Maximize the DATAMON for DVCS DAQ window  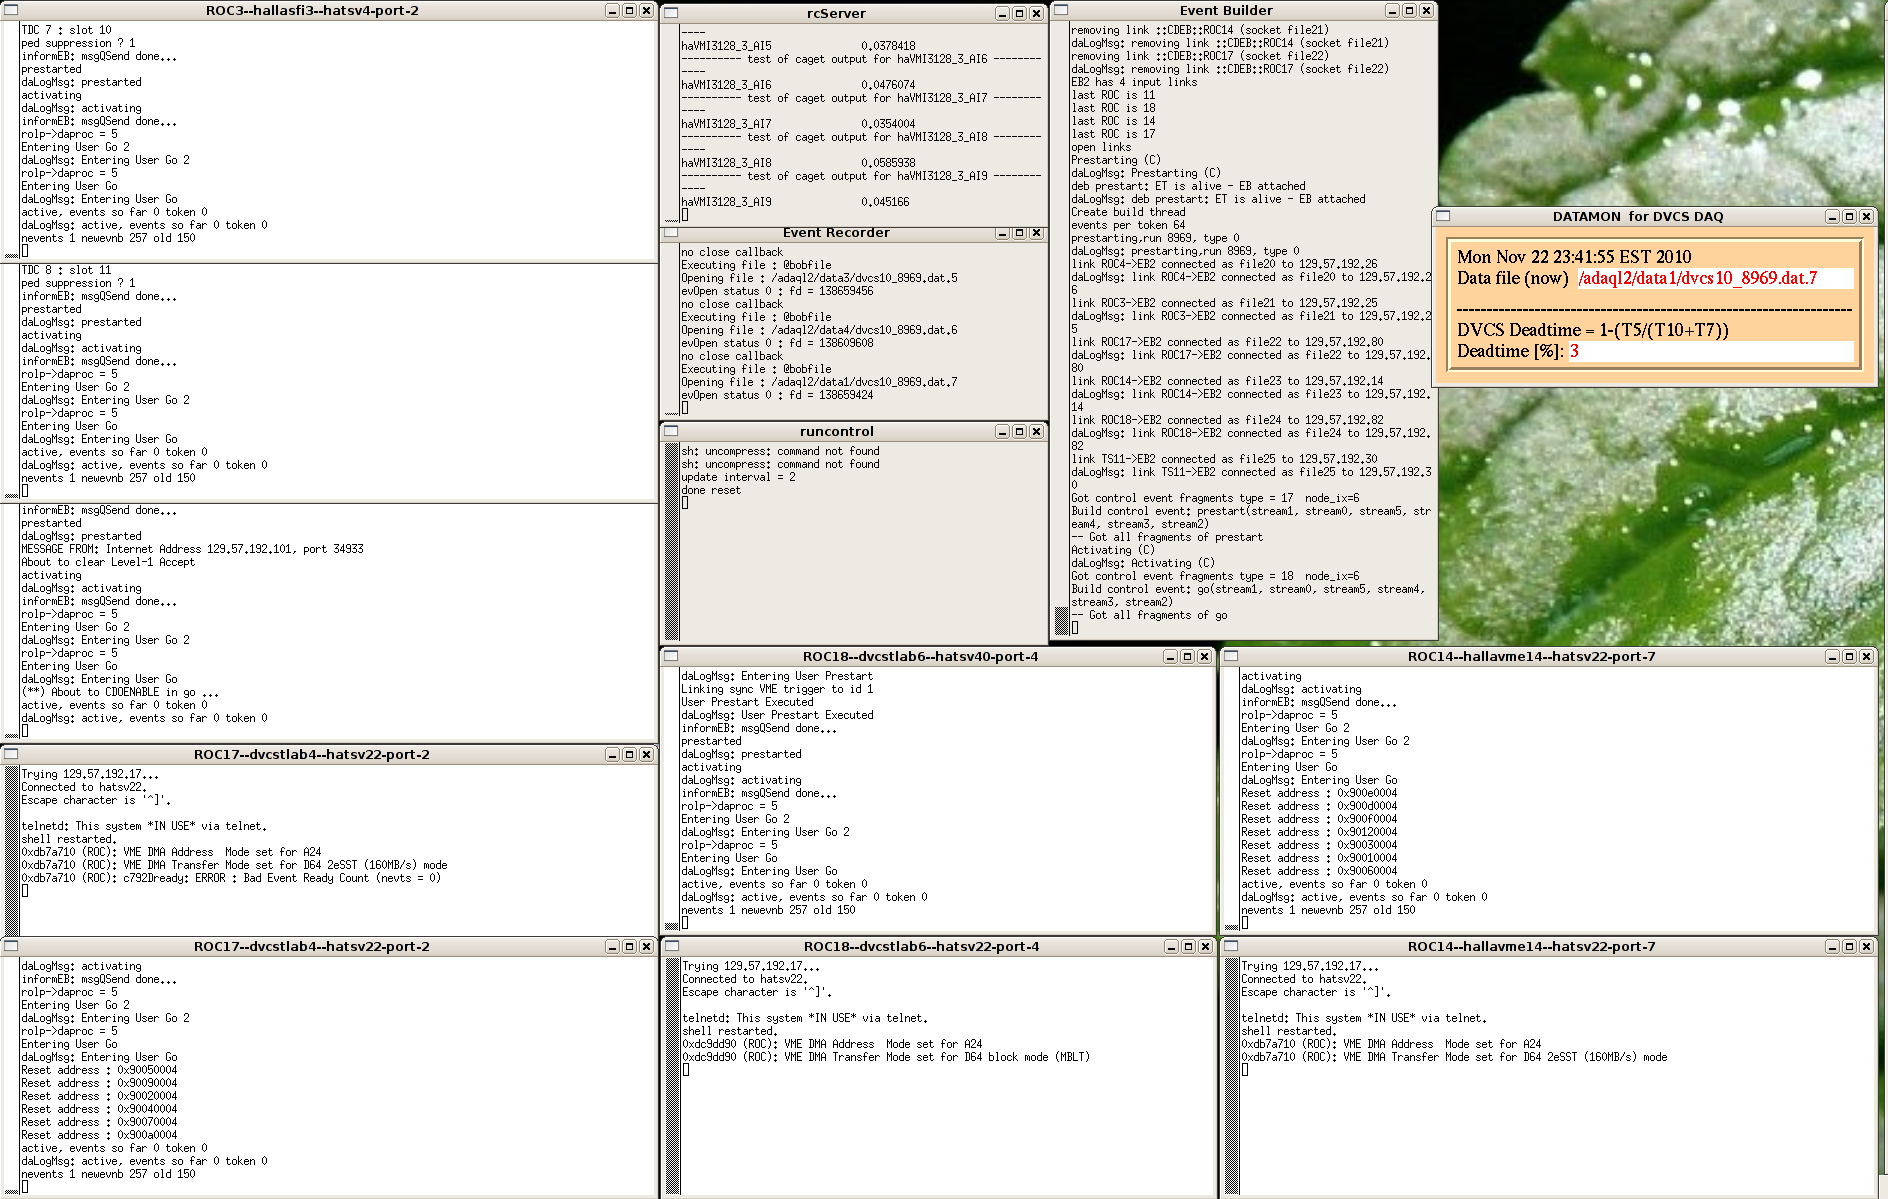(1849, 216)
